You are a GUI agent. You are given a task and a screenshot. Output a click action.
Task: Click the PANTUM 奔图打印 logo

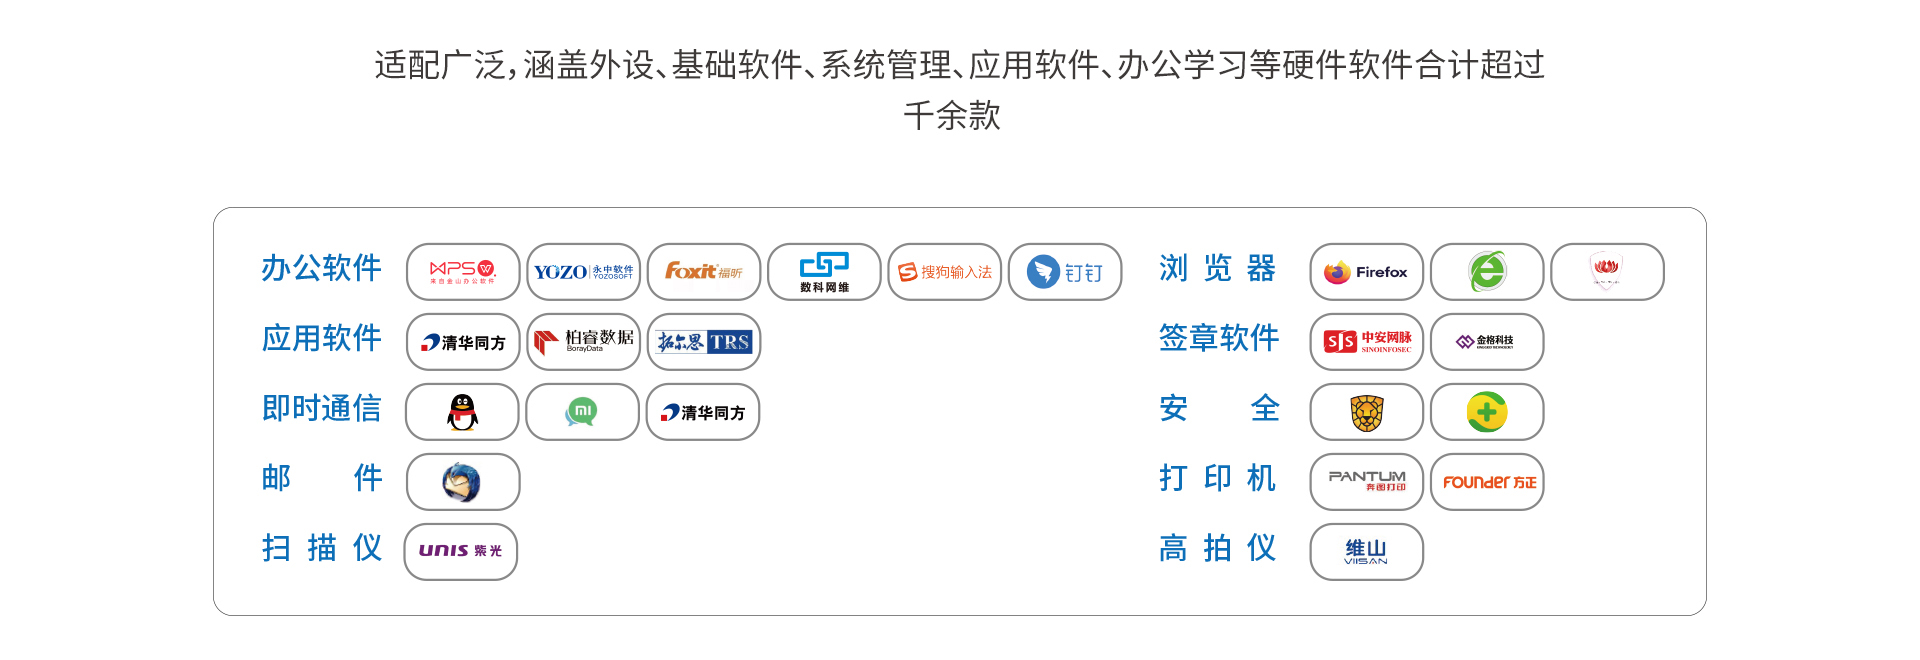click(1367, 482)
